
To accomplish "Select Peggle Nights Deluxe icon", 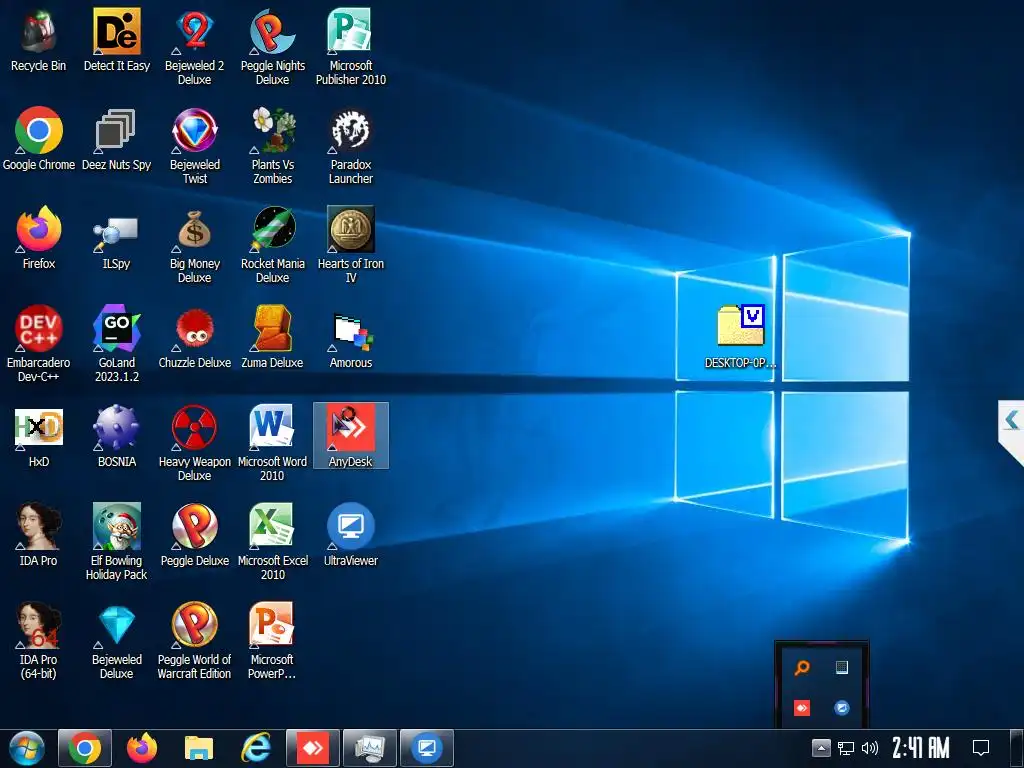I will (272, 47).
